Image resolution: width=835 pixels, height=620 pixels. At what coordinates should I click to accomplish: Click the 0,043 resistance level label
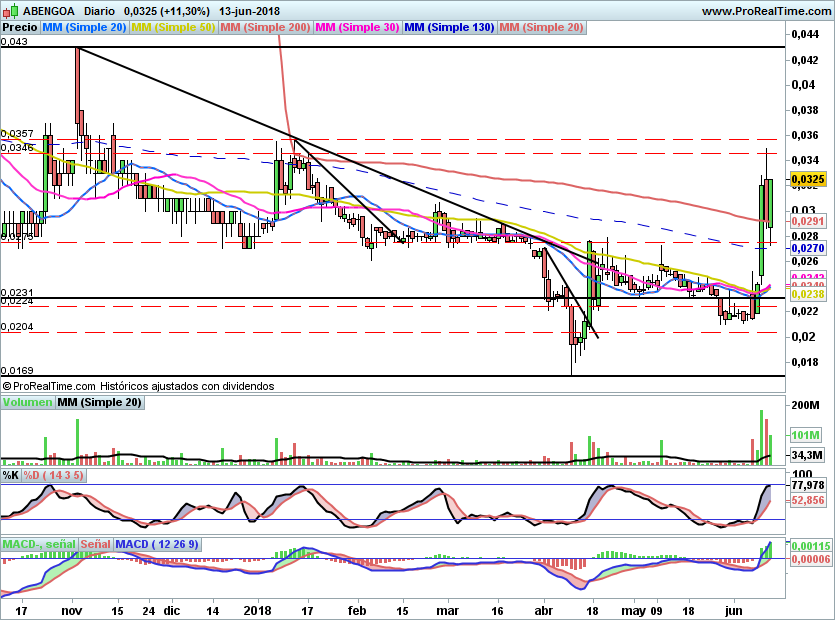click(x=14, y=42)
